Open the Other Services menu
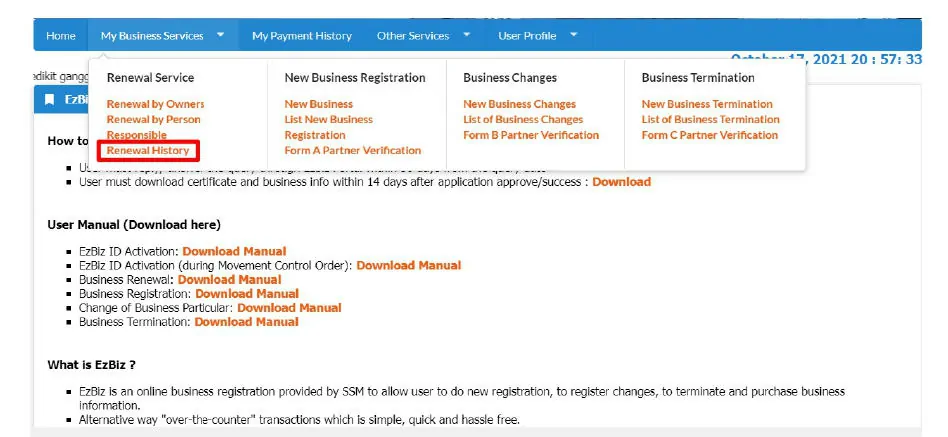The width and height of the screenshot is (948, 437). (413, 36)
